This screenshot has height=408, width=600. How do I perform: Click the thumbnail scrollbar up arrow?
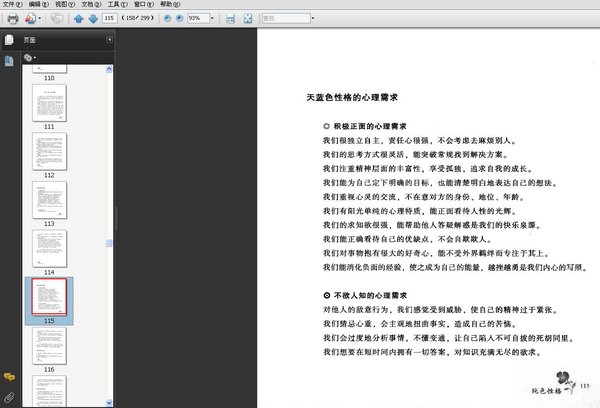click(109, 69)
